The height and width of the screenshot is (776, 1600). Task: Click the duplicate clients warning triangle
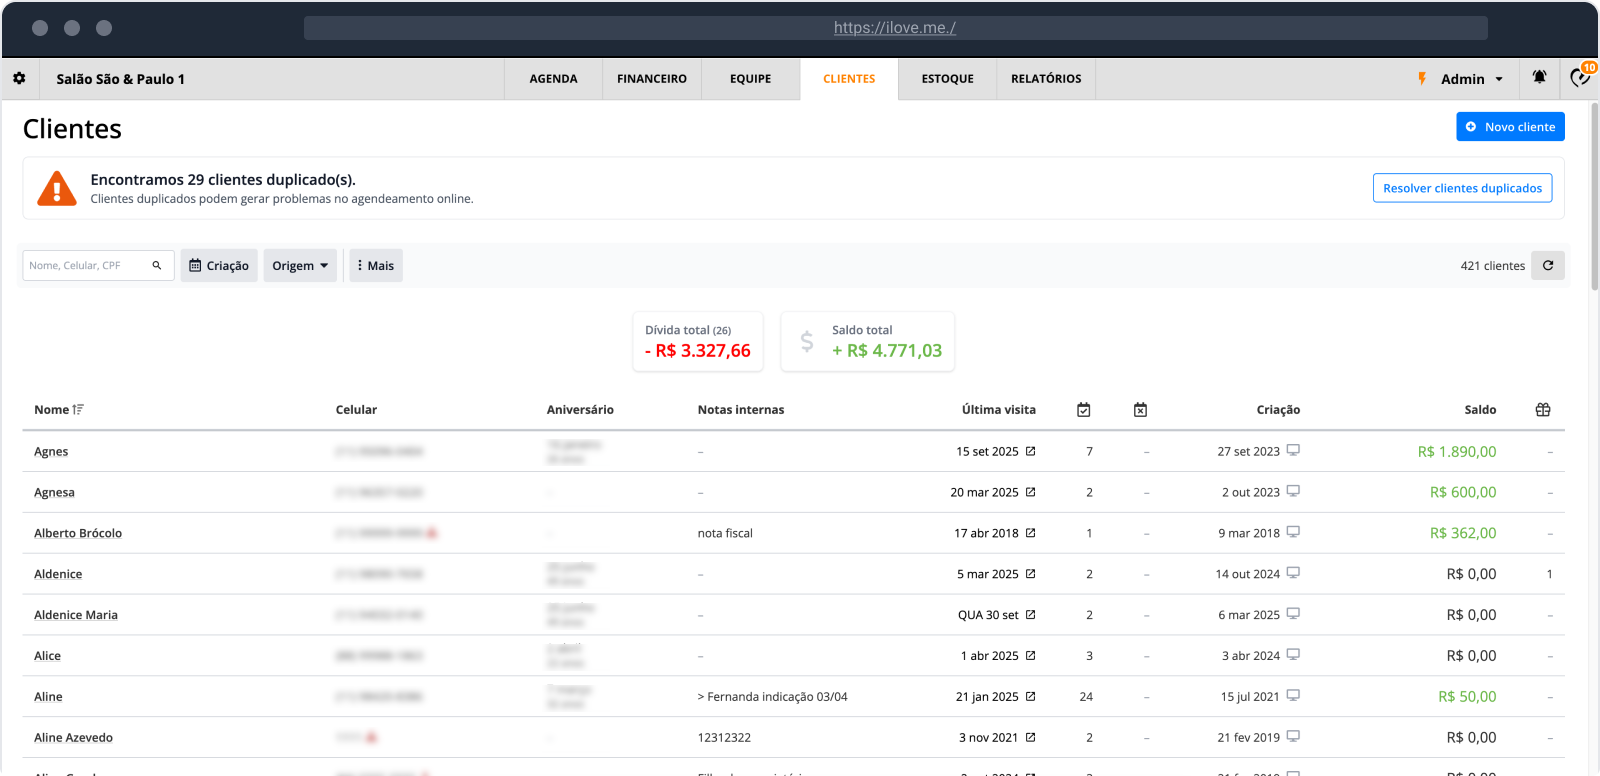click(x=57, y=188)
